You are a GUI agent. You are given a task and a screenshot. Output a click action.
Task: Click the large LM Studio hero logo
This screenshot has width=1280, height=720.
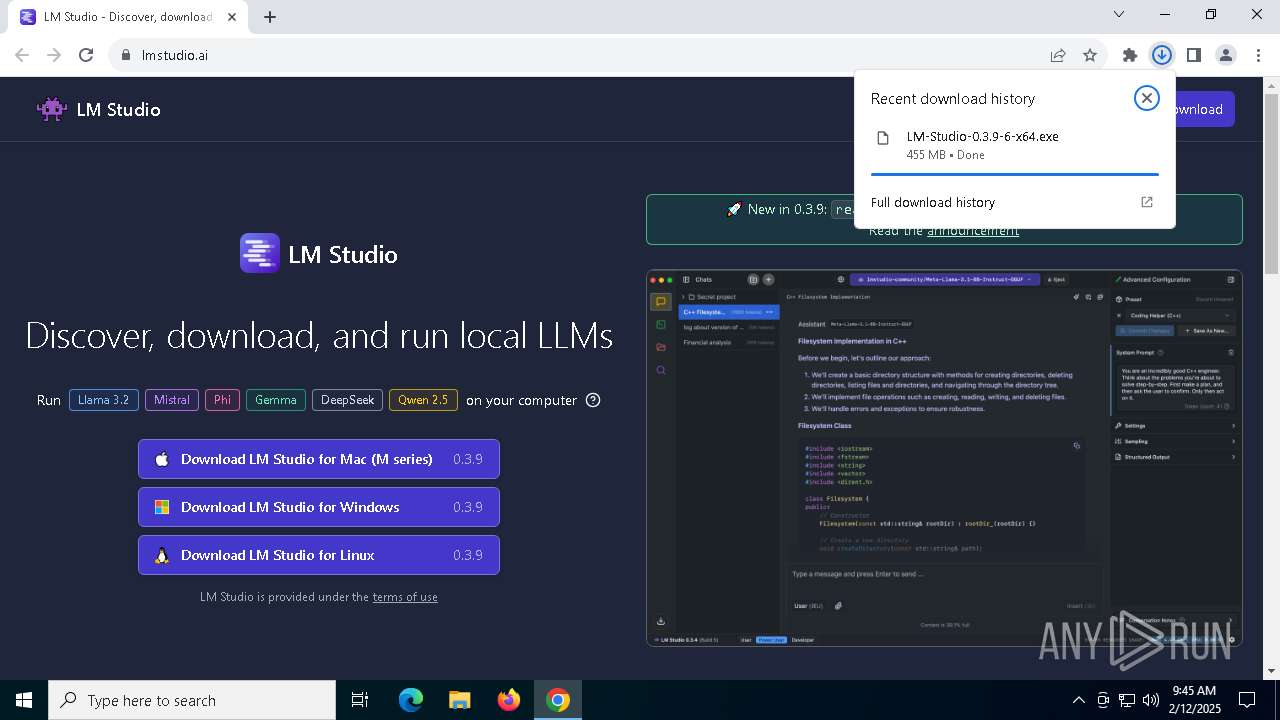(x=260, y=253)
